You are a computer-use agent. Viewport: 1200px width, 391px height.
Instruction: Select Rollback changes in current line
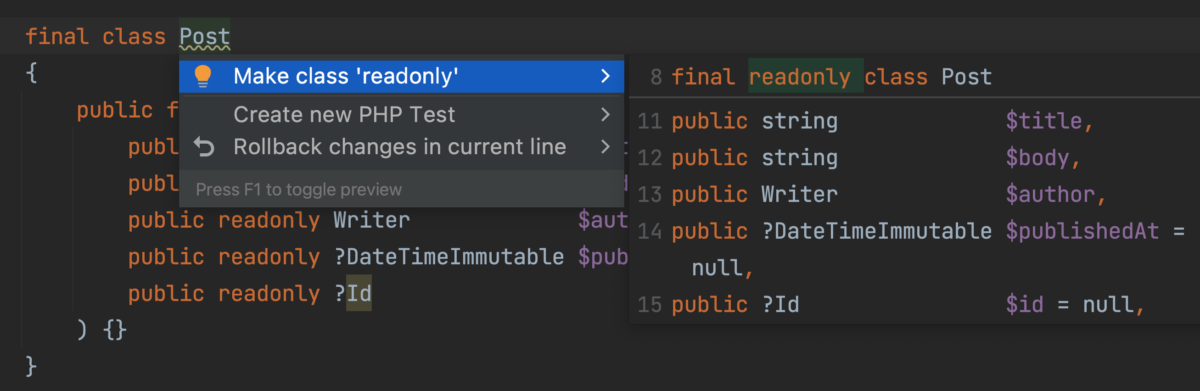point(402,147)
